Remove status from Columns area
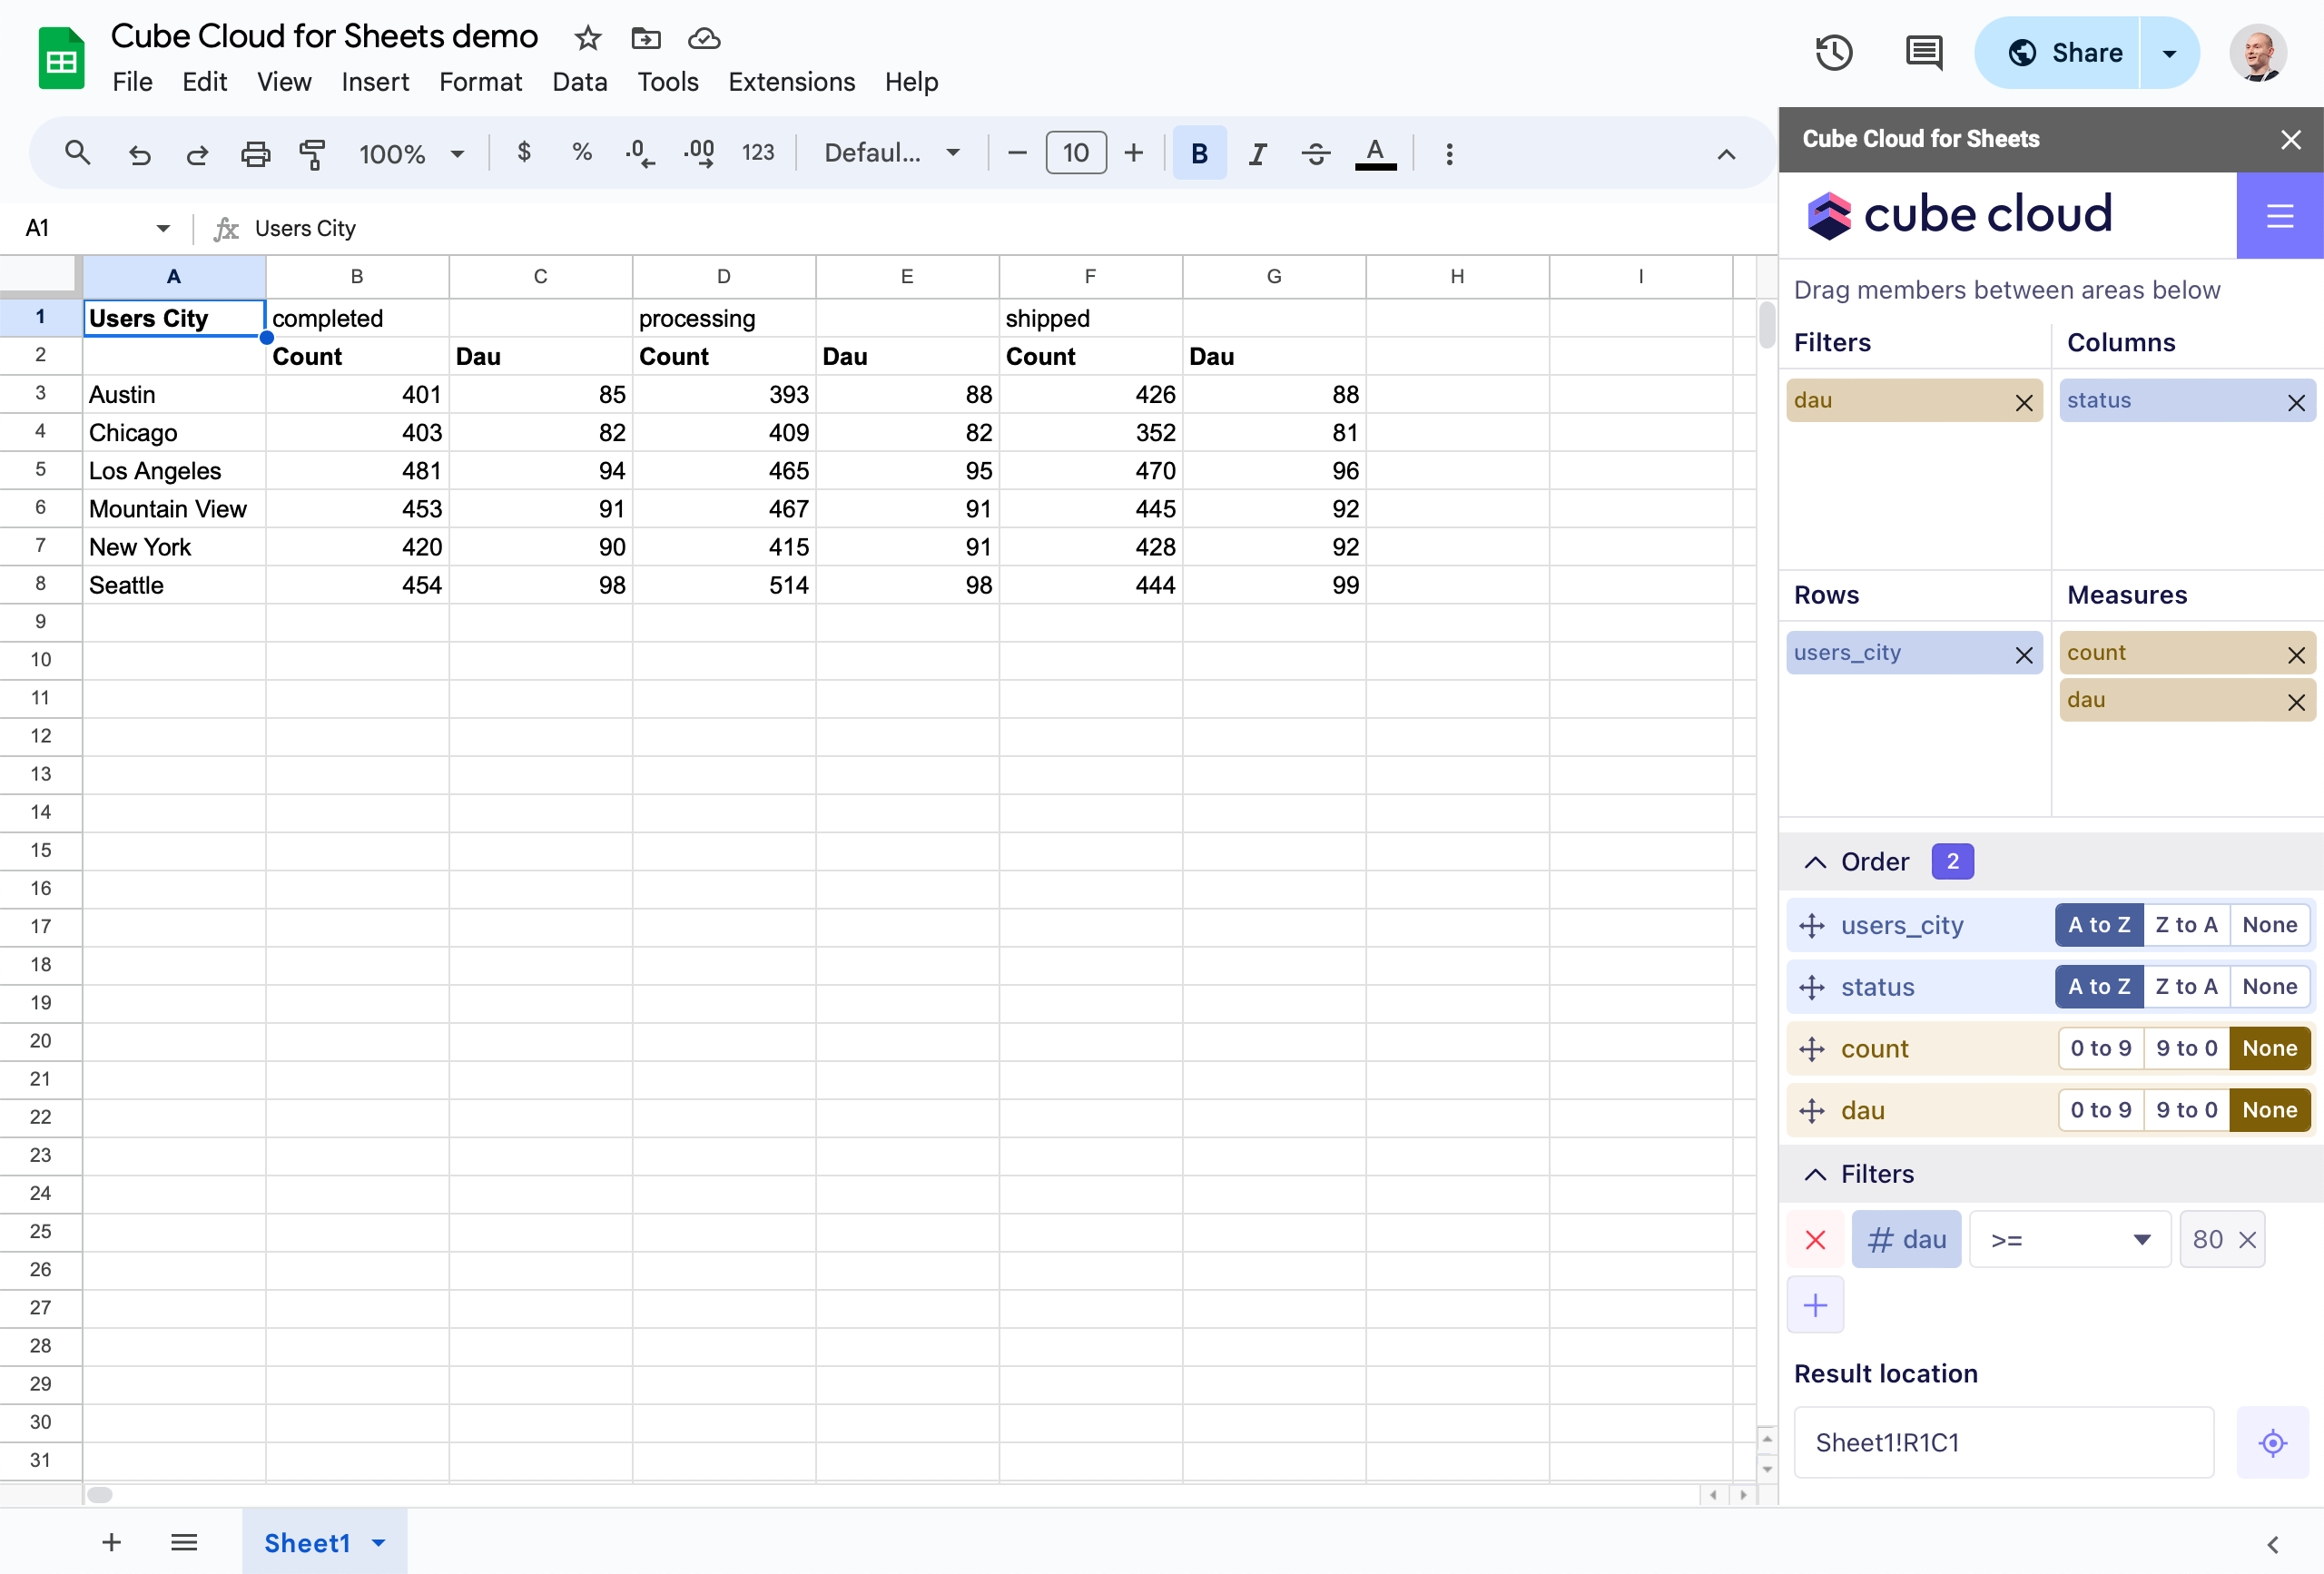This screenshot has height=1574, width=2324. click(2296, 402)
